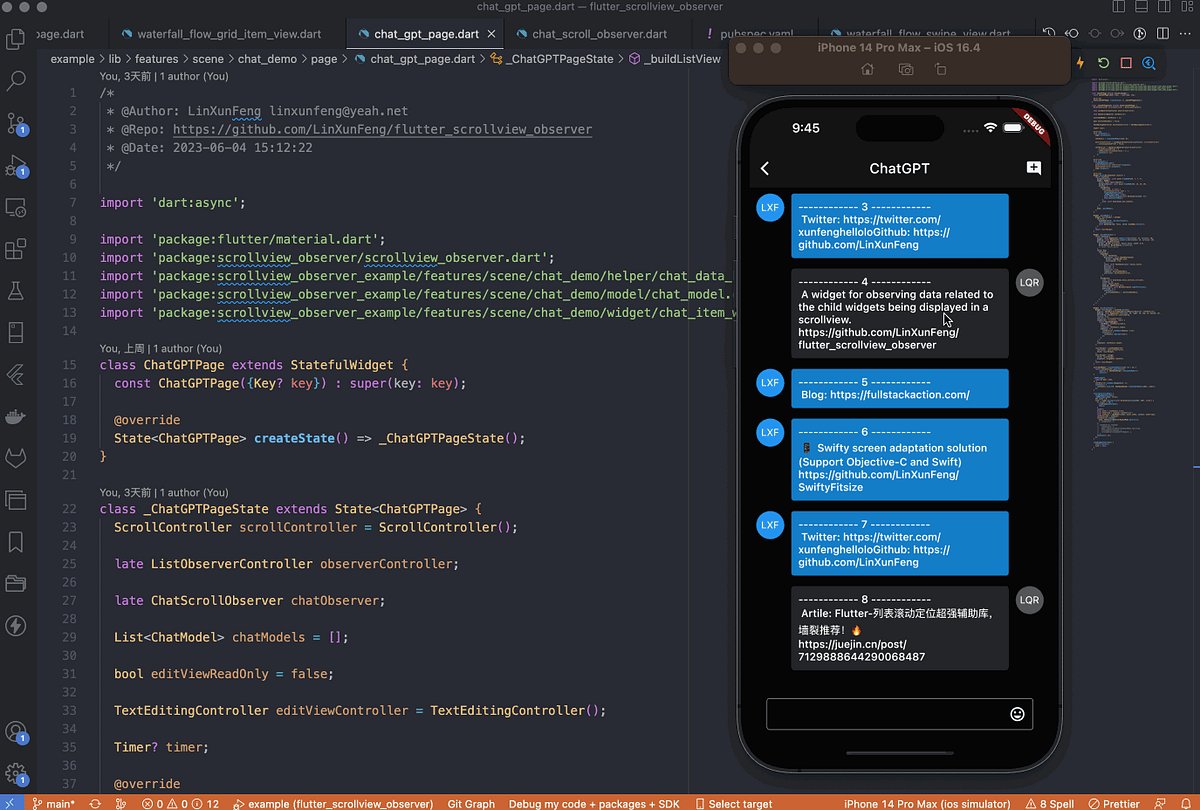Open Git Graph from the status bar
The height and width of the screenshot is (810, 1200).
pyautogui.click(x=470, y=803)
